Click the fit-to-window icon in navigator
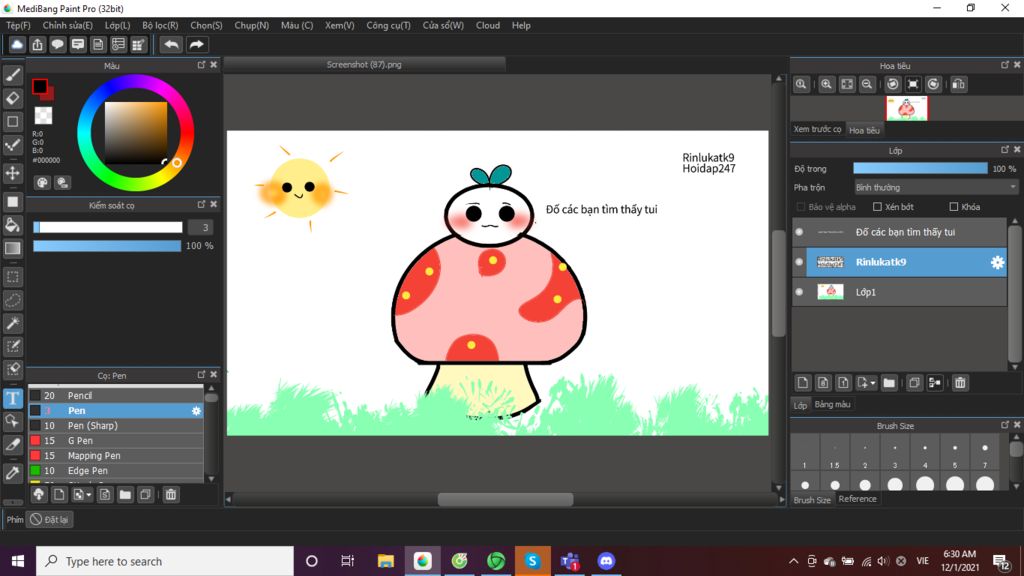 point(847,84)
